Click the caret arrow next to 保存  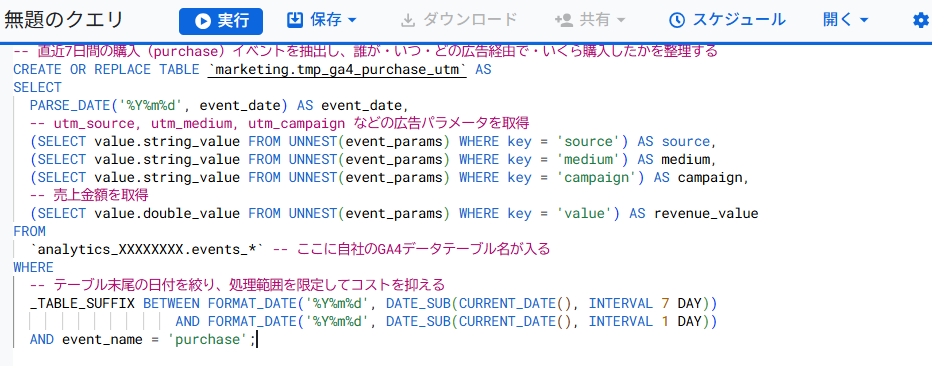tap(351, 21)
